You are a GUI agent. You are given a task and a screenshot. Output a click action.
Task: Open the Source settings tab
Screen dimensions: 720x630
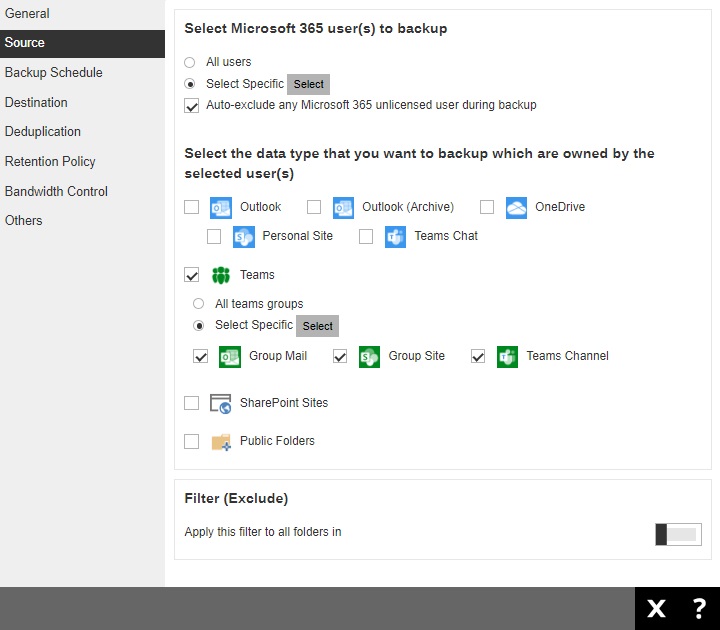pos(82,44)
